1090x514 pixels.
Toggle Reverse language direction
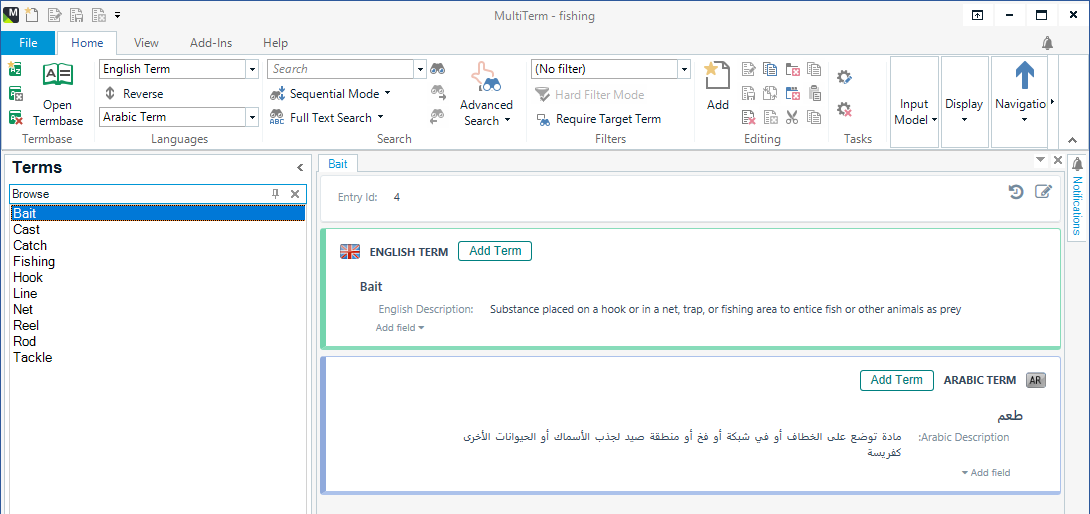tap(134, 93)
